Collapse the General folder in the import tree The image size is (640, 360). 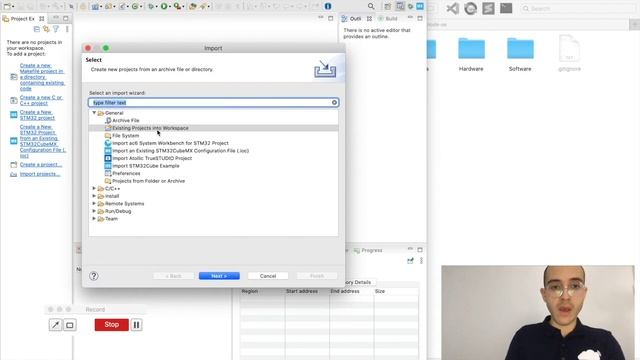coord(94,113)
